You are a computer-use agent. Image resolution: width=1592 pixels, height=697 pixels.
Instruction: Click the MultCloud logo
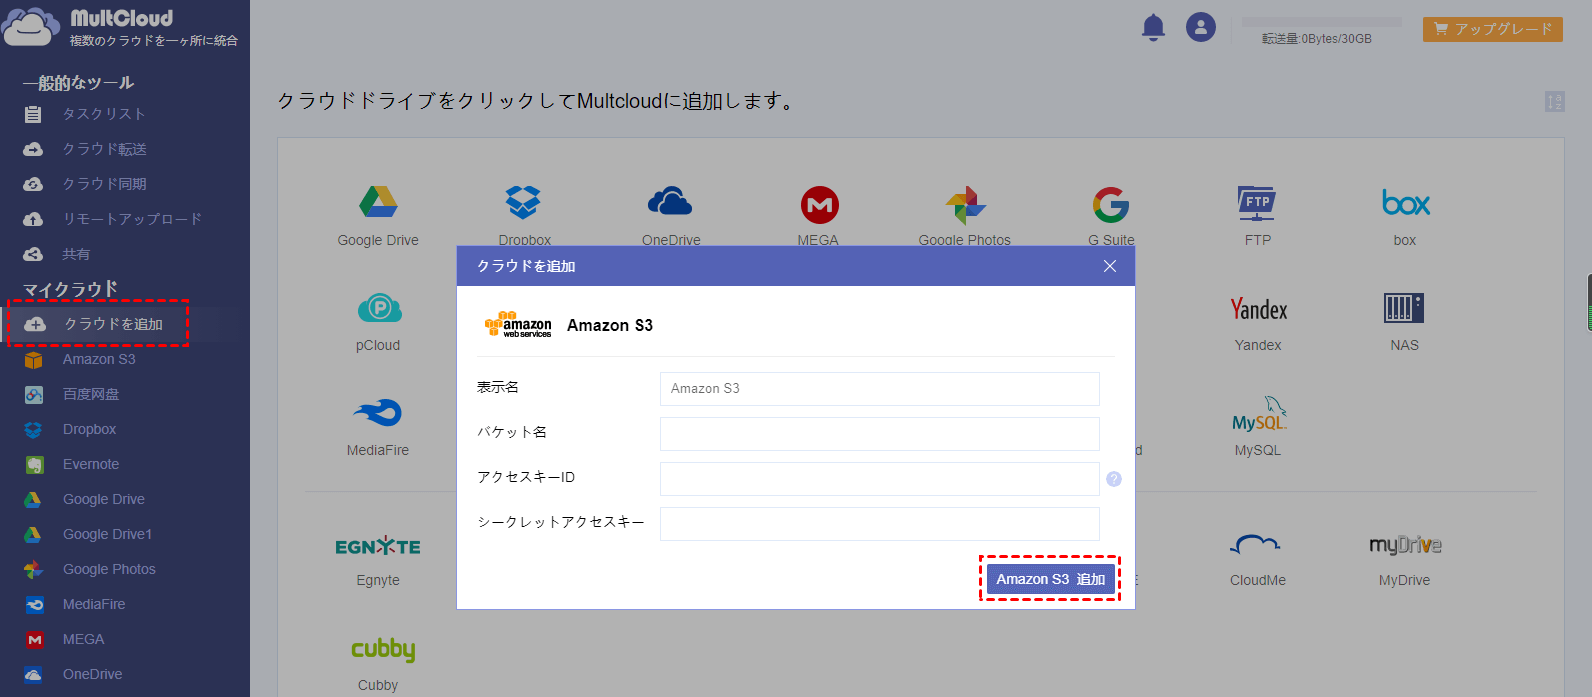tap(120, 27)
